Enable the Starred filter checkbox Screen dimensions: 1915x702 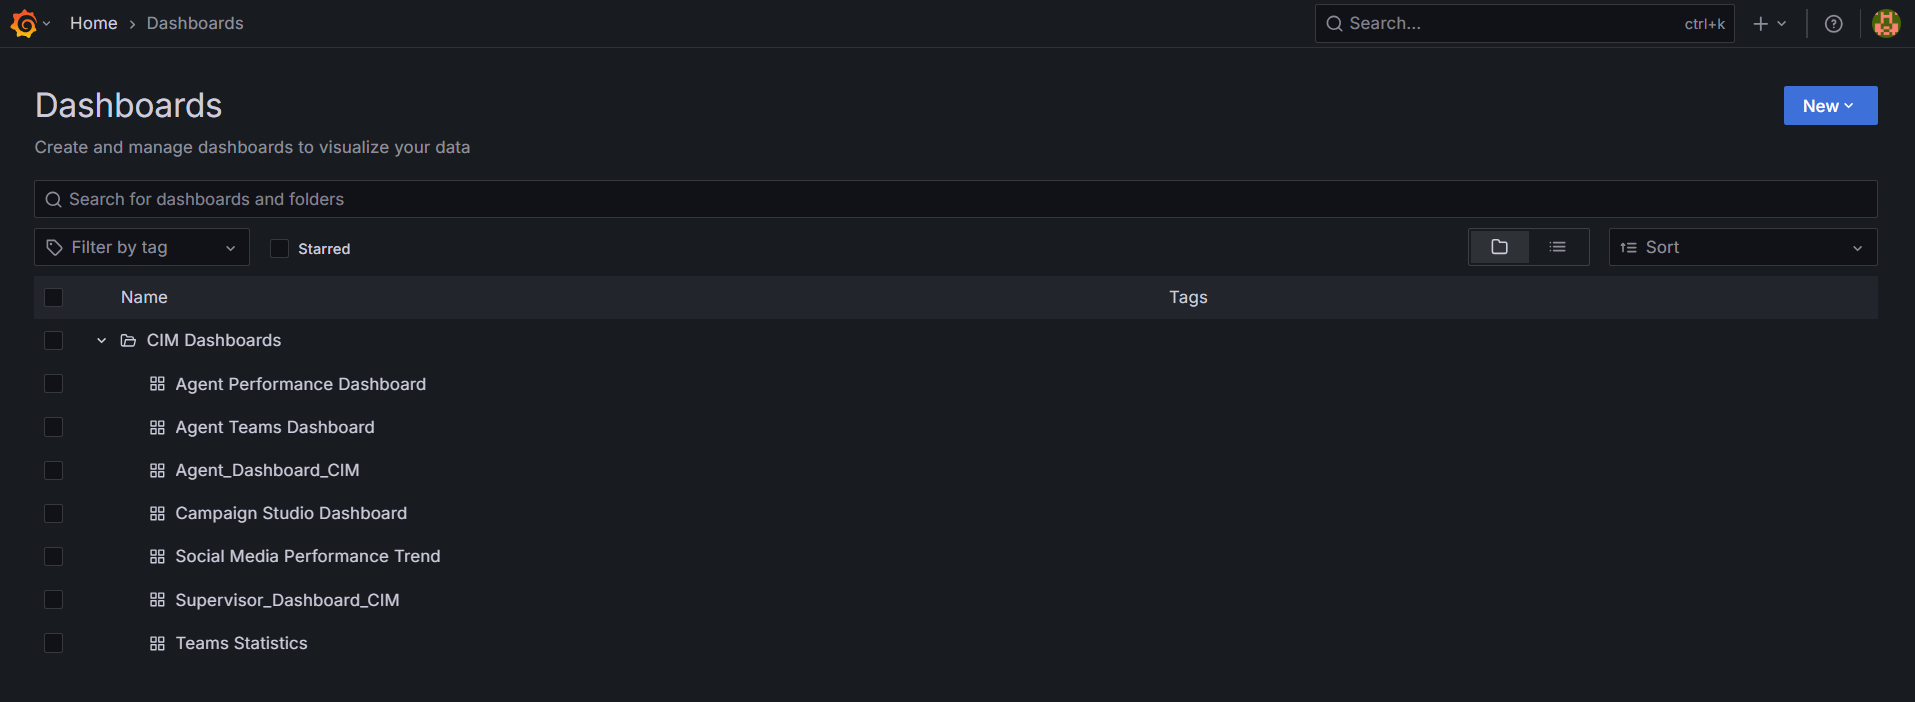280,248
